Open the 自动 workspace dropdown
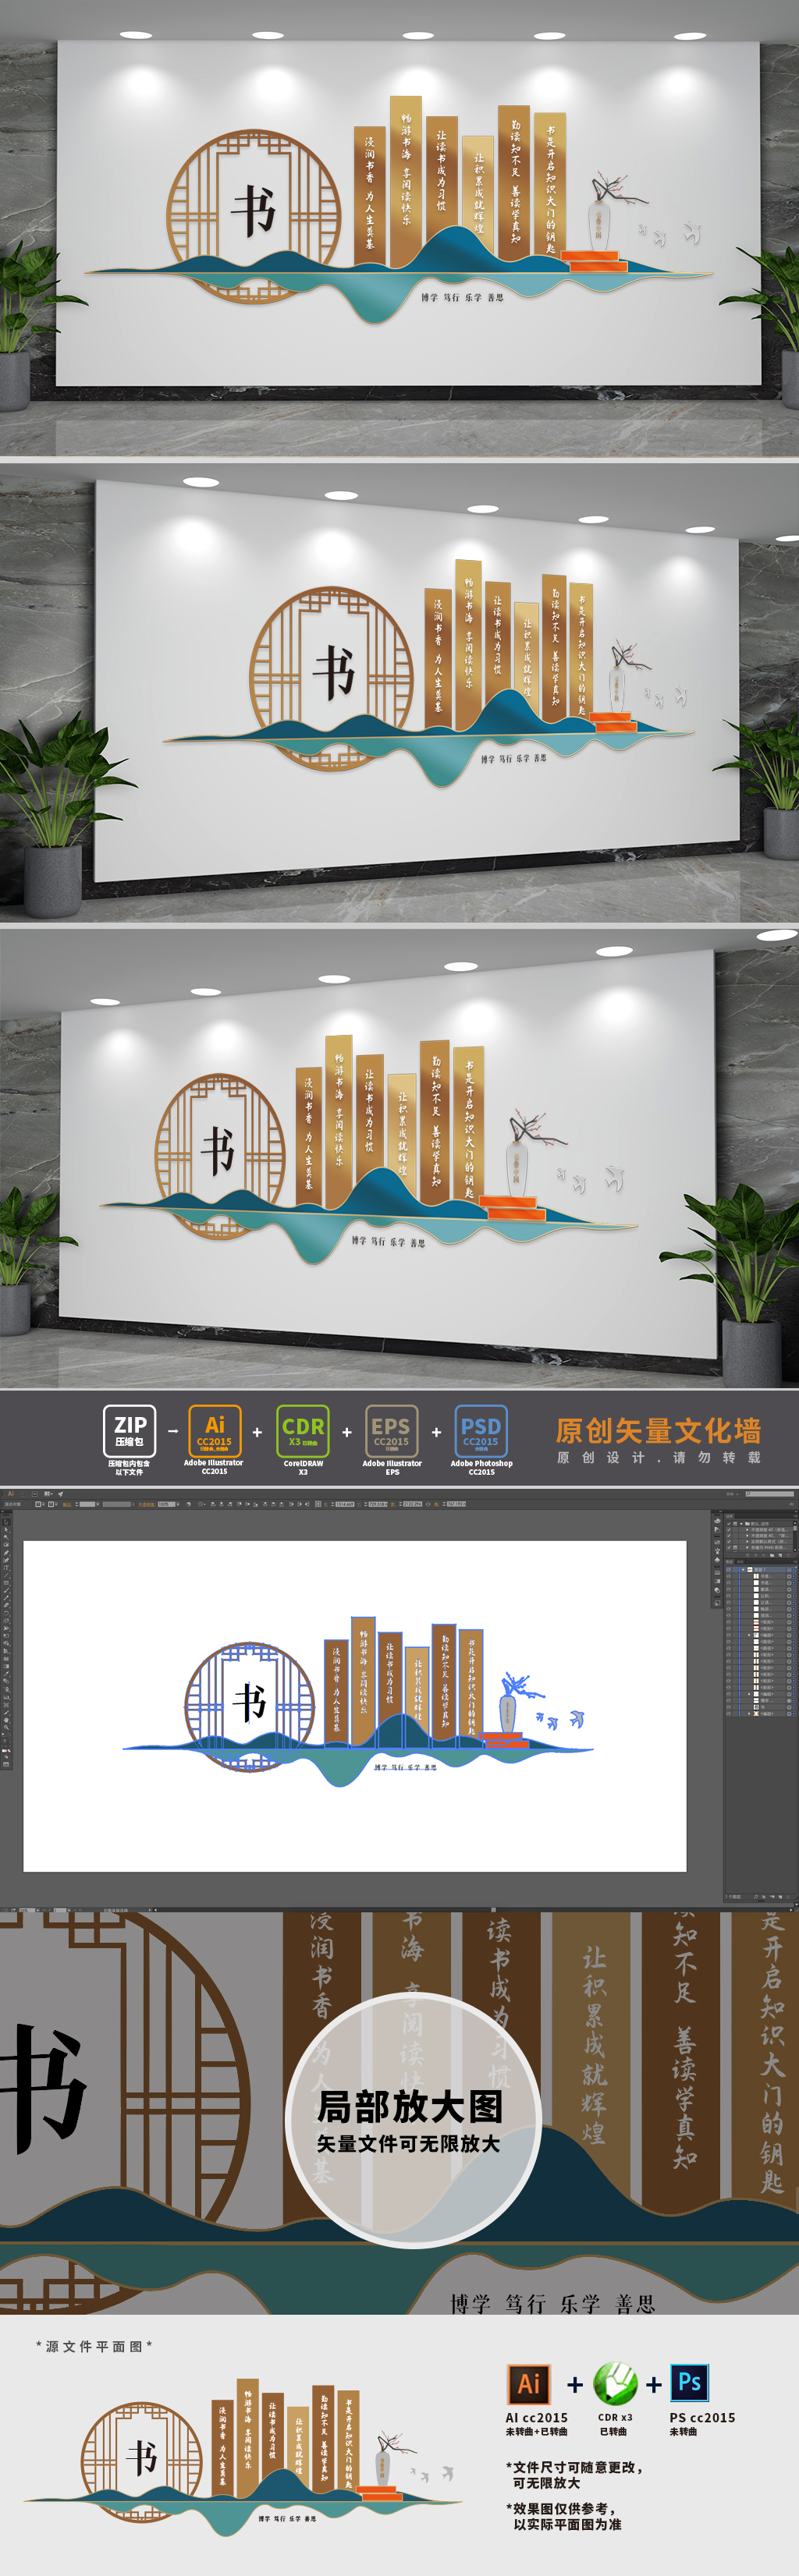The image size is (799, 2576). 732,1494
